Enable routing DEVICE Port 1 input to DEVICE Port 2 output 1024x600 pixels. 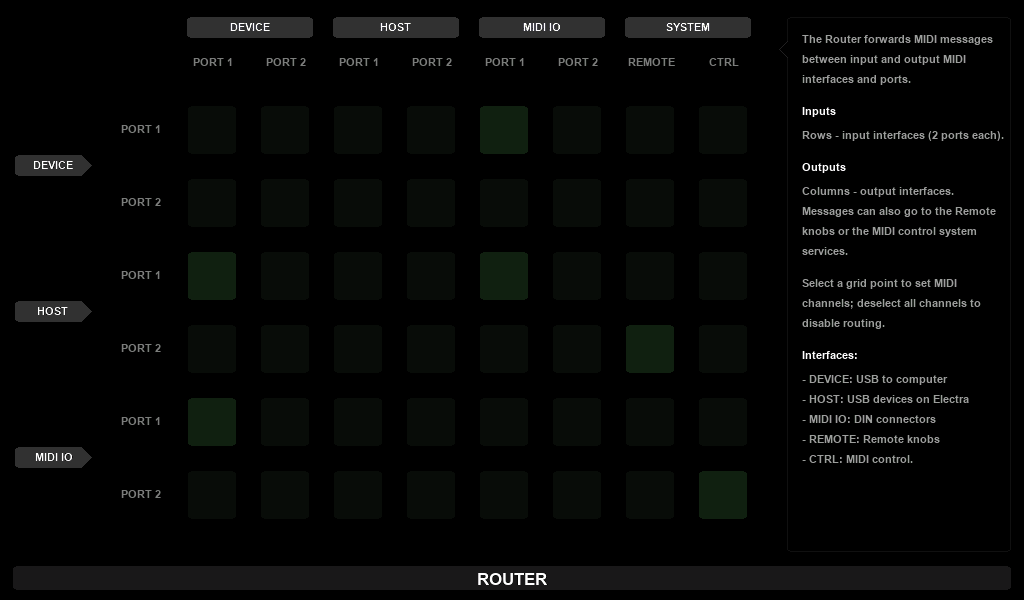tap(285, 130)
